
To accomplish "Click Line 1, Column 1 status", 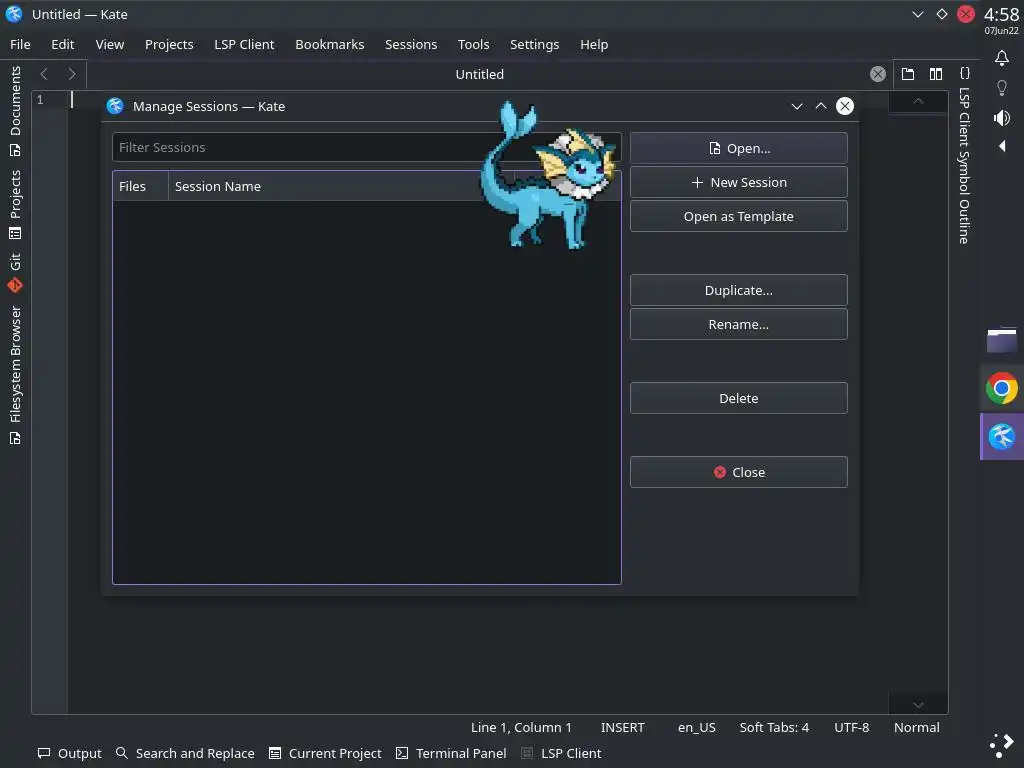I will (x=521, y=727).
